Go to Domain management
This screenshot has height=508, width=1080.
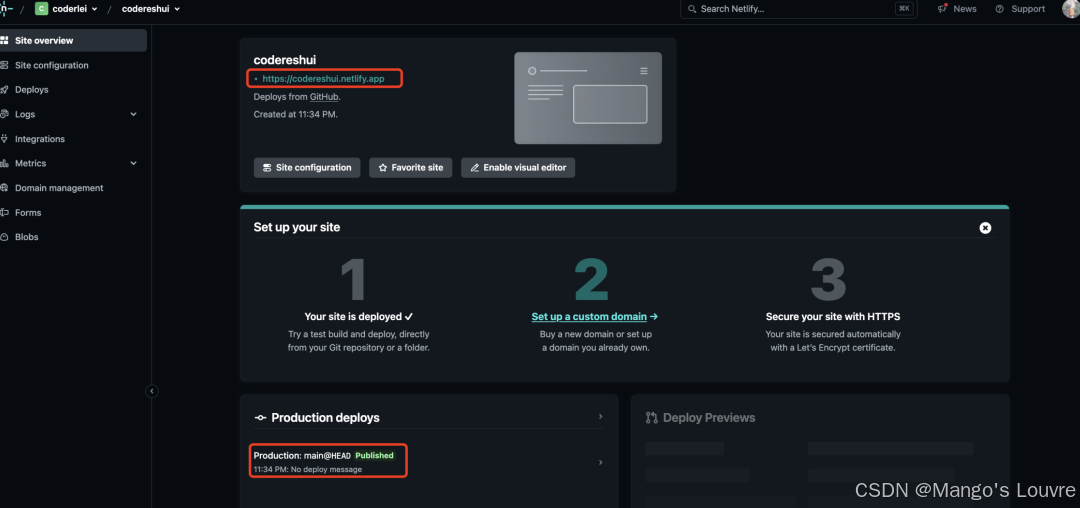pos(59,188)
